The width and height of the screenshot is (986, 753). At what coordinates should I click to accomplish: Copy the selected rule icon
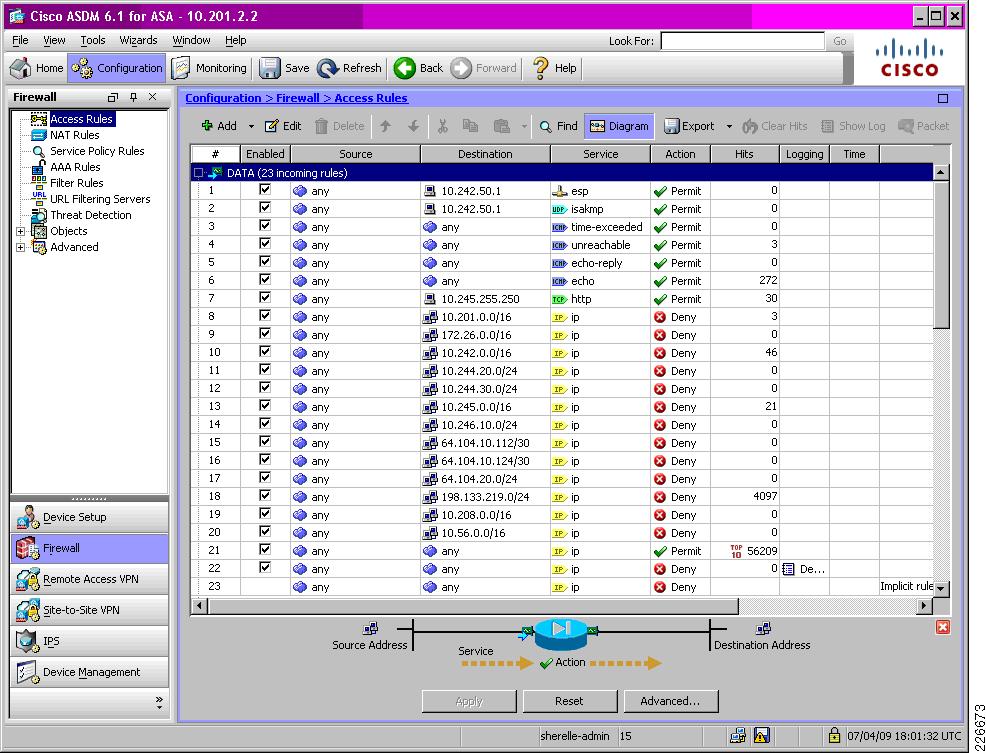(470, 126)
